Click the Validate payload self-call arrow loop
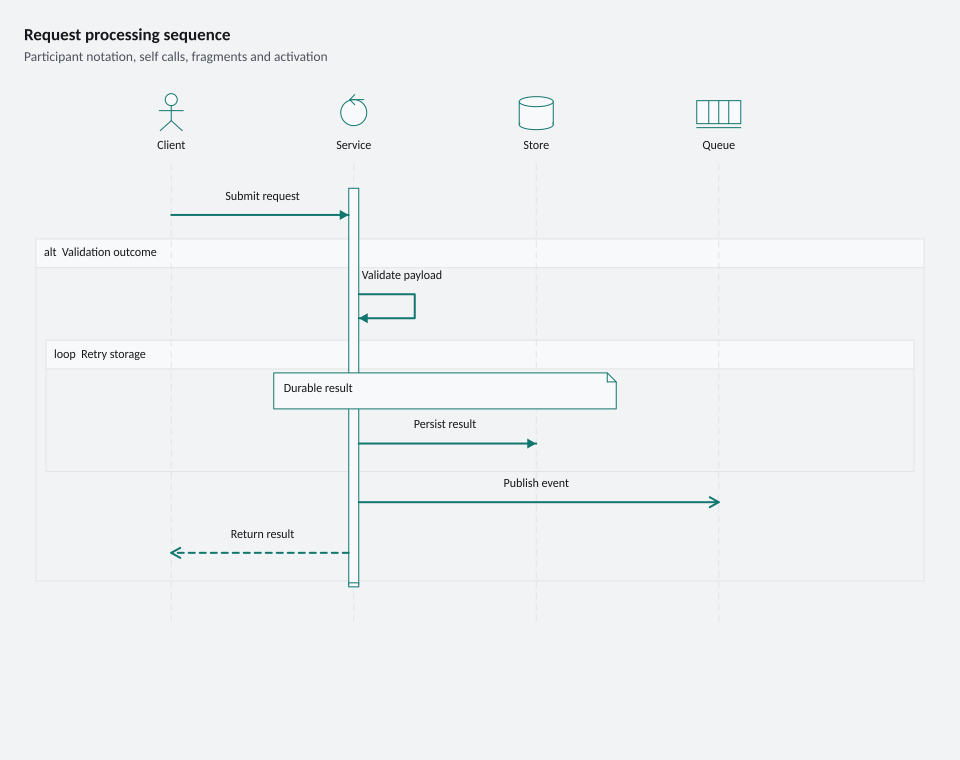Image resolution: width=960 pixels, height=760 pixels. pos(387,306)
